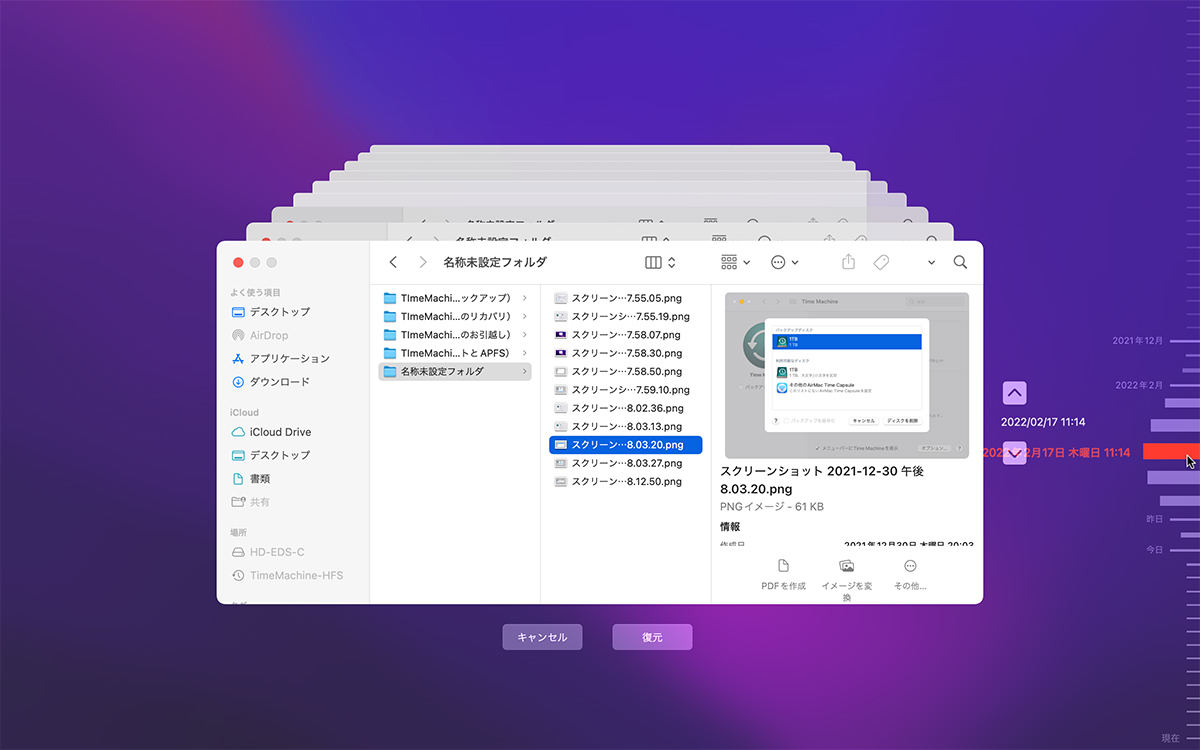Viewport: 1200px width, 750px height.
Task: Click イメージを変換 quick action
Action: click(x=847, y=579)
